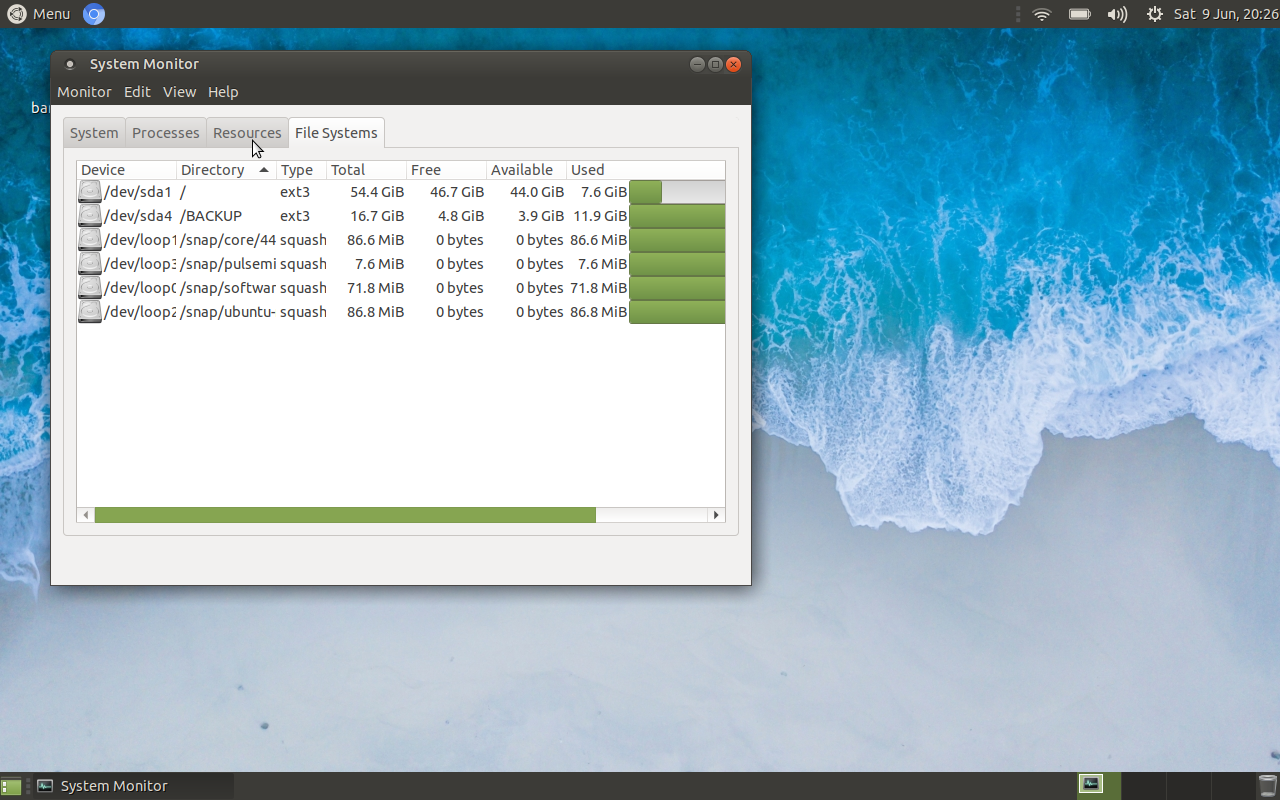
Task: Sort by the Total column header
Action: [x=366, y=170]
